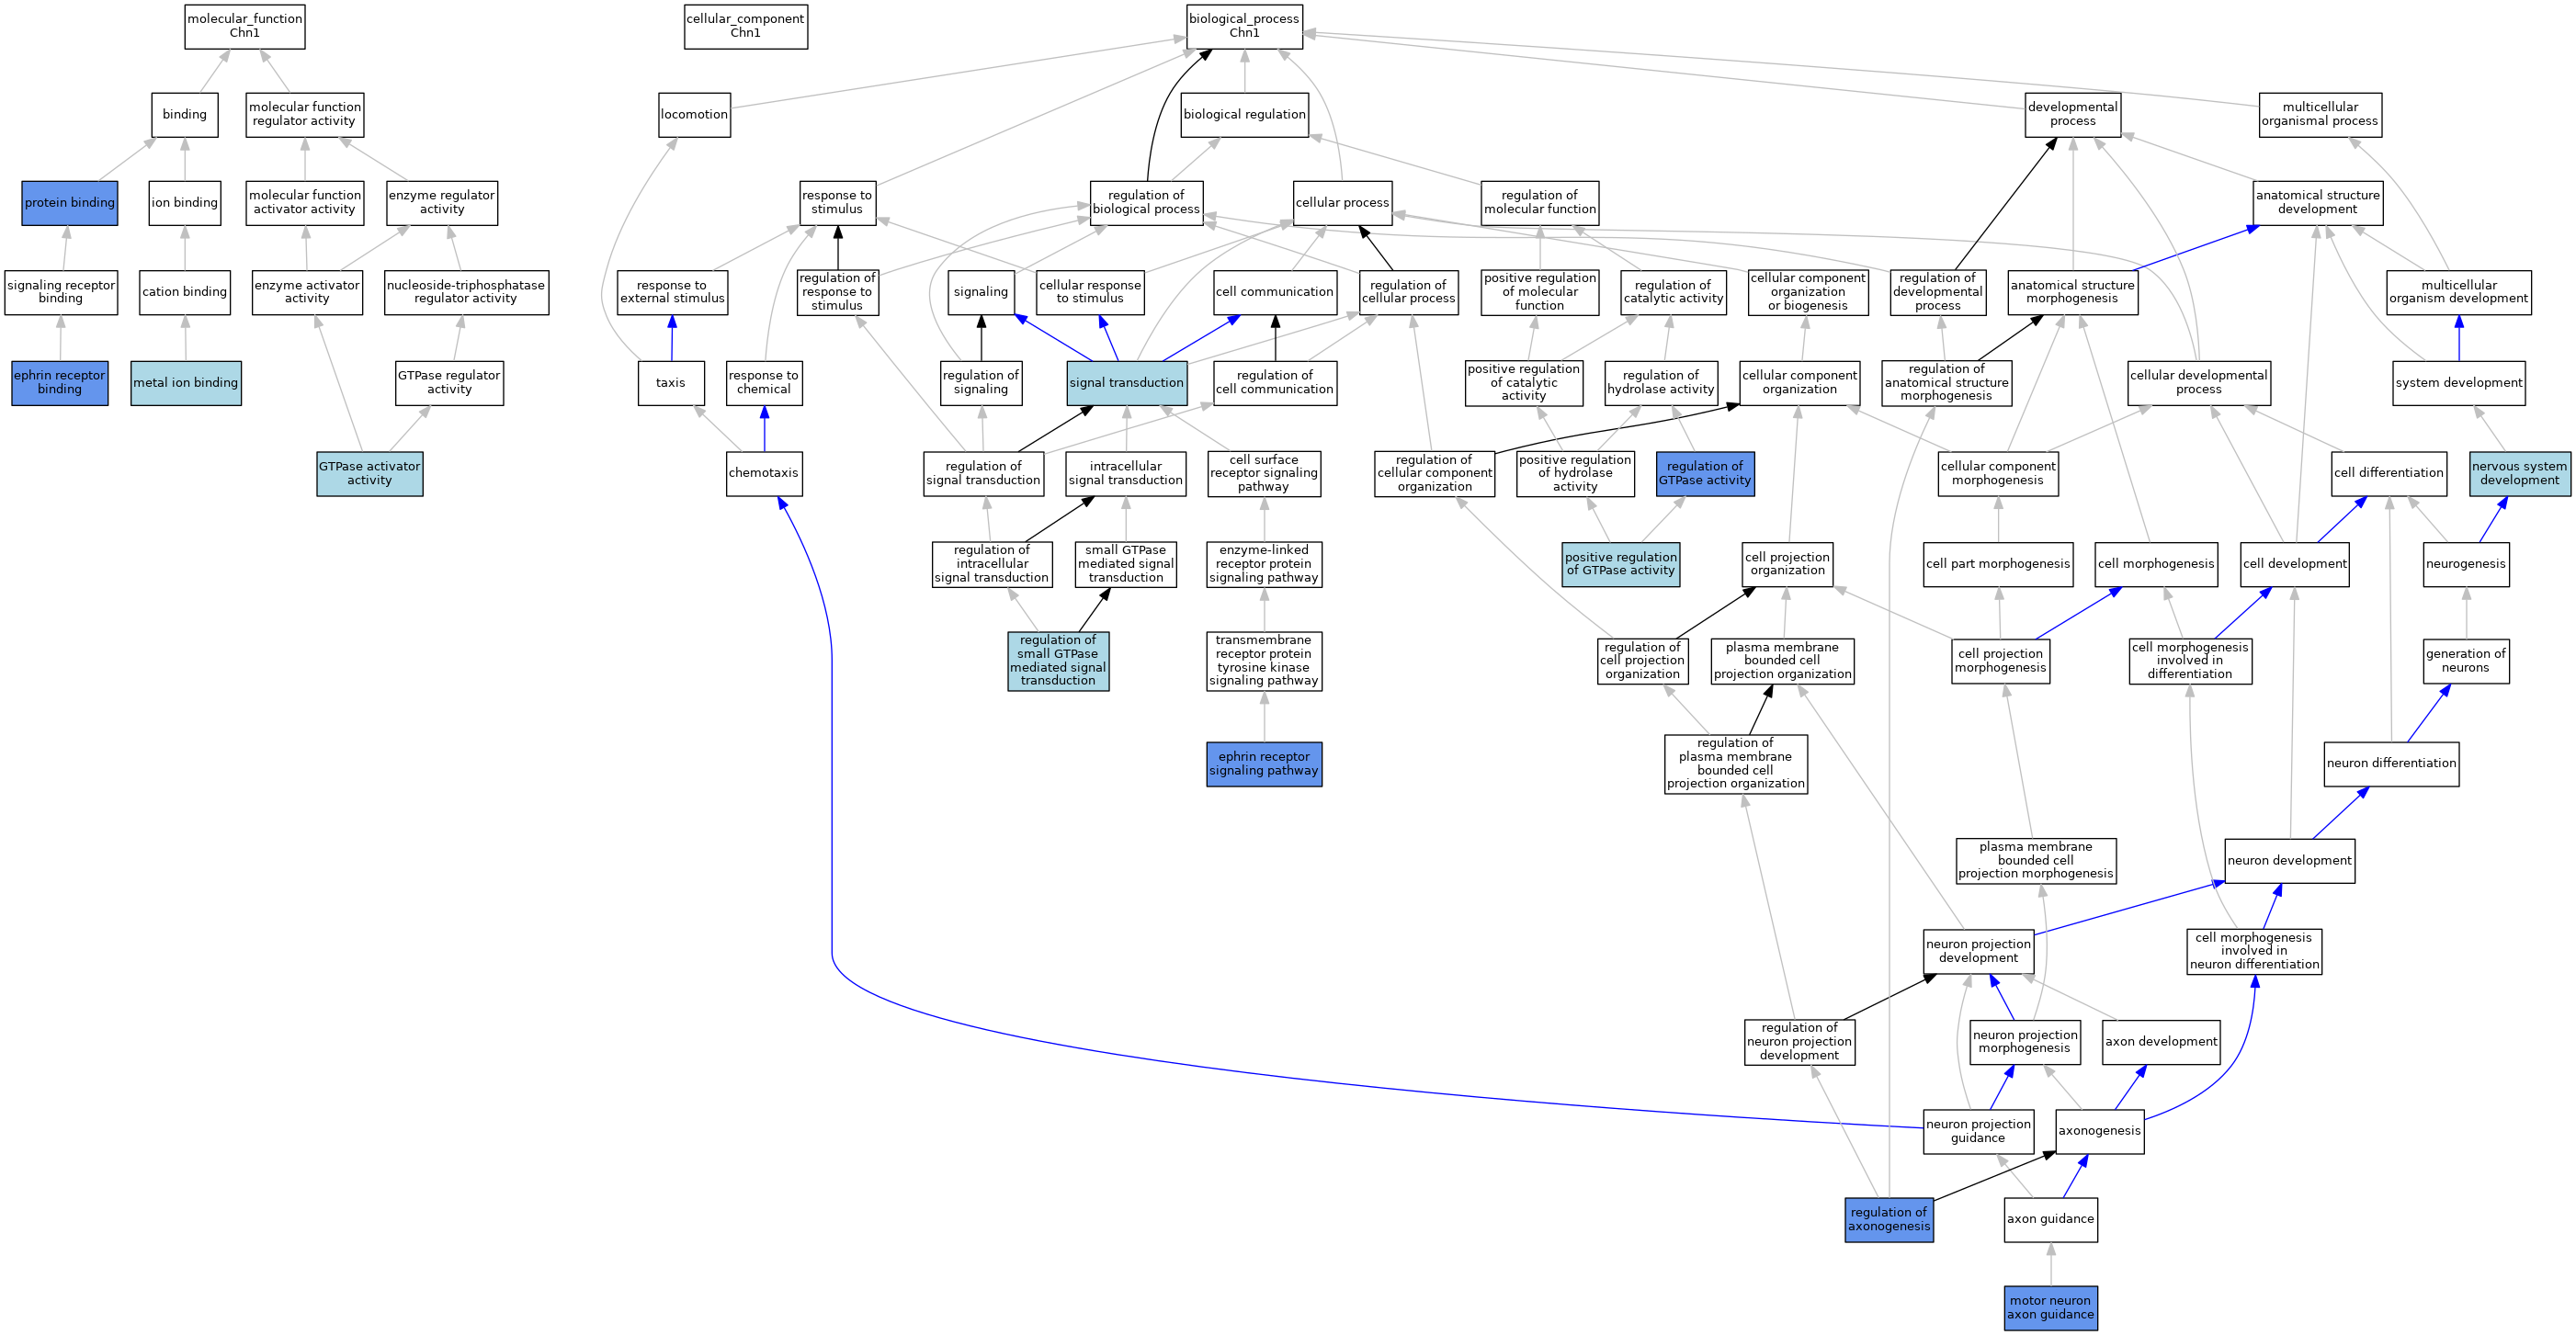This screenshot has width=2576, height=1335.
Task: Click the 'axonogenesis' node
Action: 2100,1131
